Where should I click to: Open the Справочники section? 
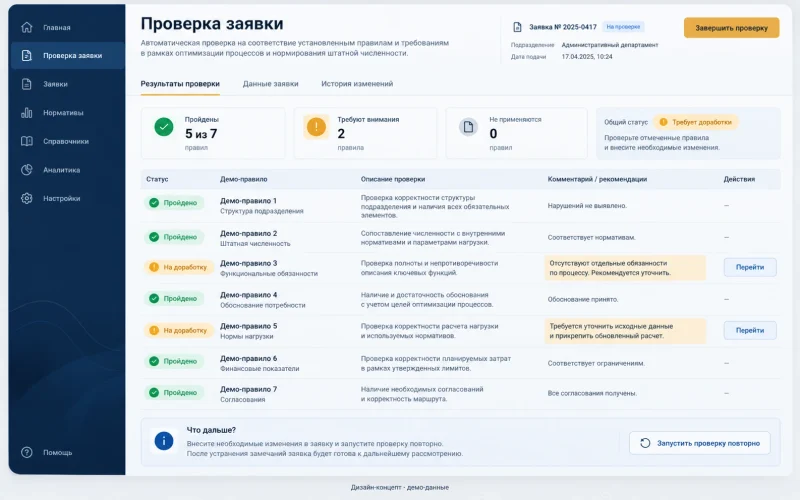point(66,141)
